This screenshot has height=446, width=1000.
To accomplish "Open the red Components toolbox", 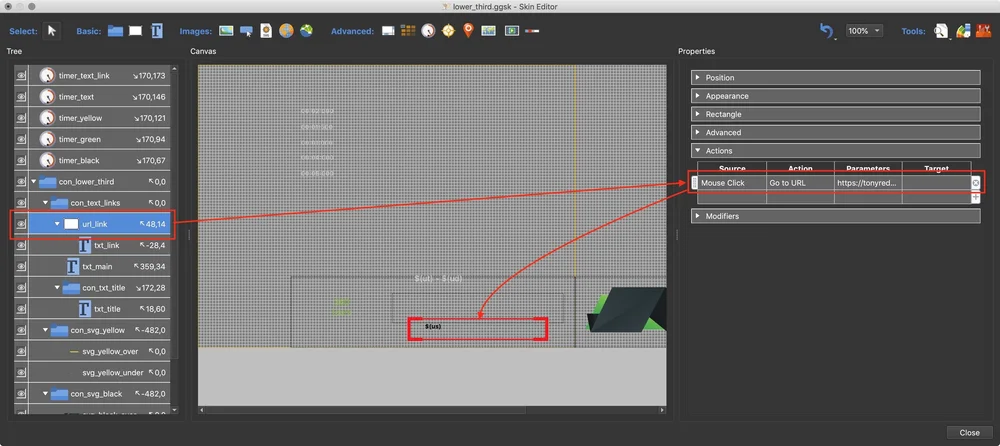I will (x=983, y=31).
